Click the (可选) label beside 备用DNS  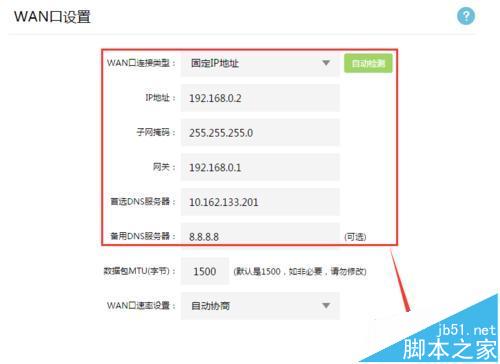pos(355,237)
